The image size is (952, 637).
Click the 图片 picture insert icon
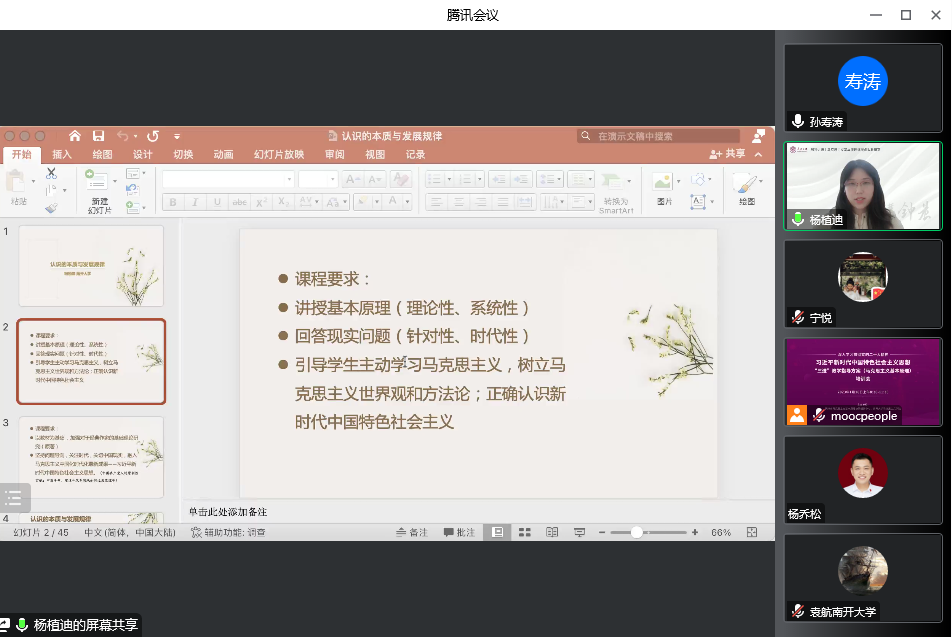pyautogui.click(x=662, y=184)
